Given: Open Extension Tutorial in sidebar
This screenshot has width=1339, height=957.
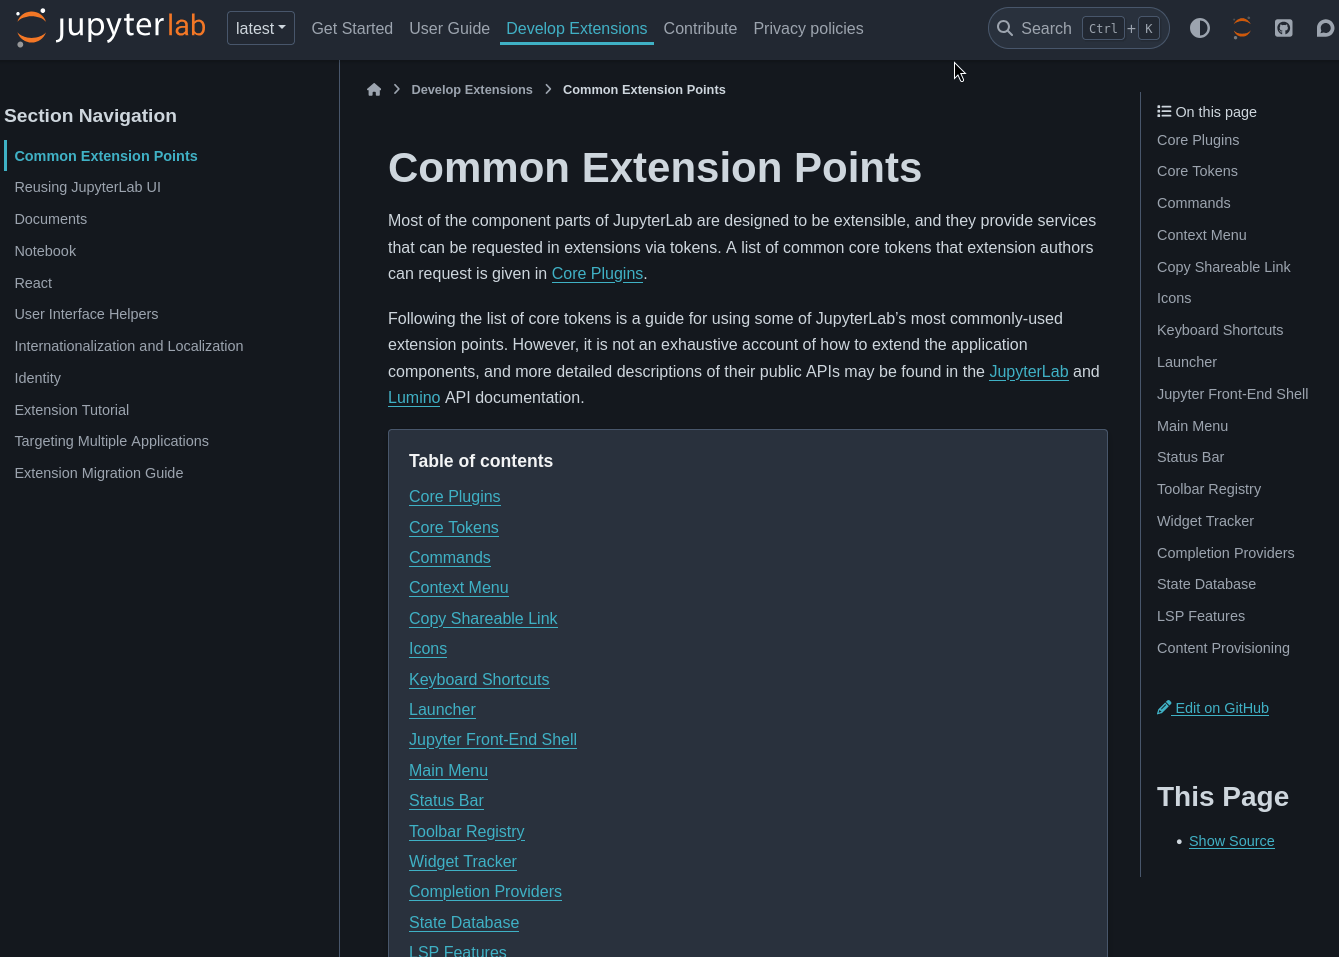Looking at the screenshot, I should pos(71,410).
